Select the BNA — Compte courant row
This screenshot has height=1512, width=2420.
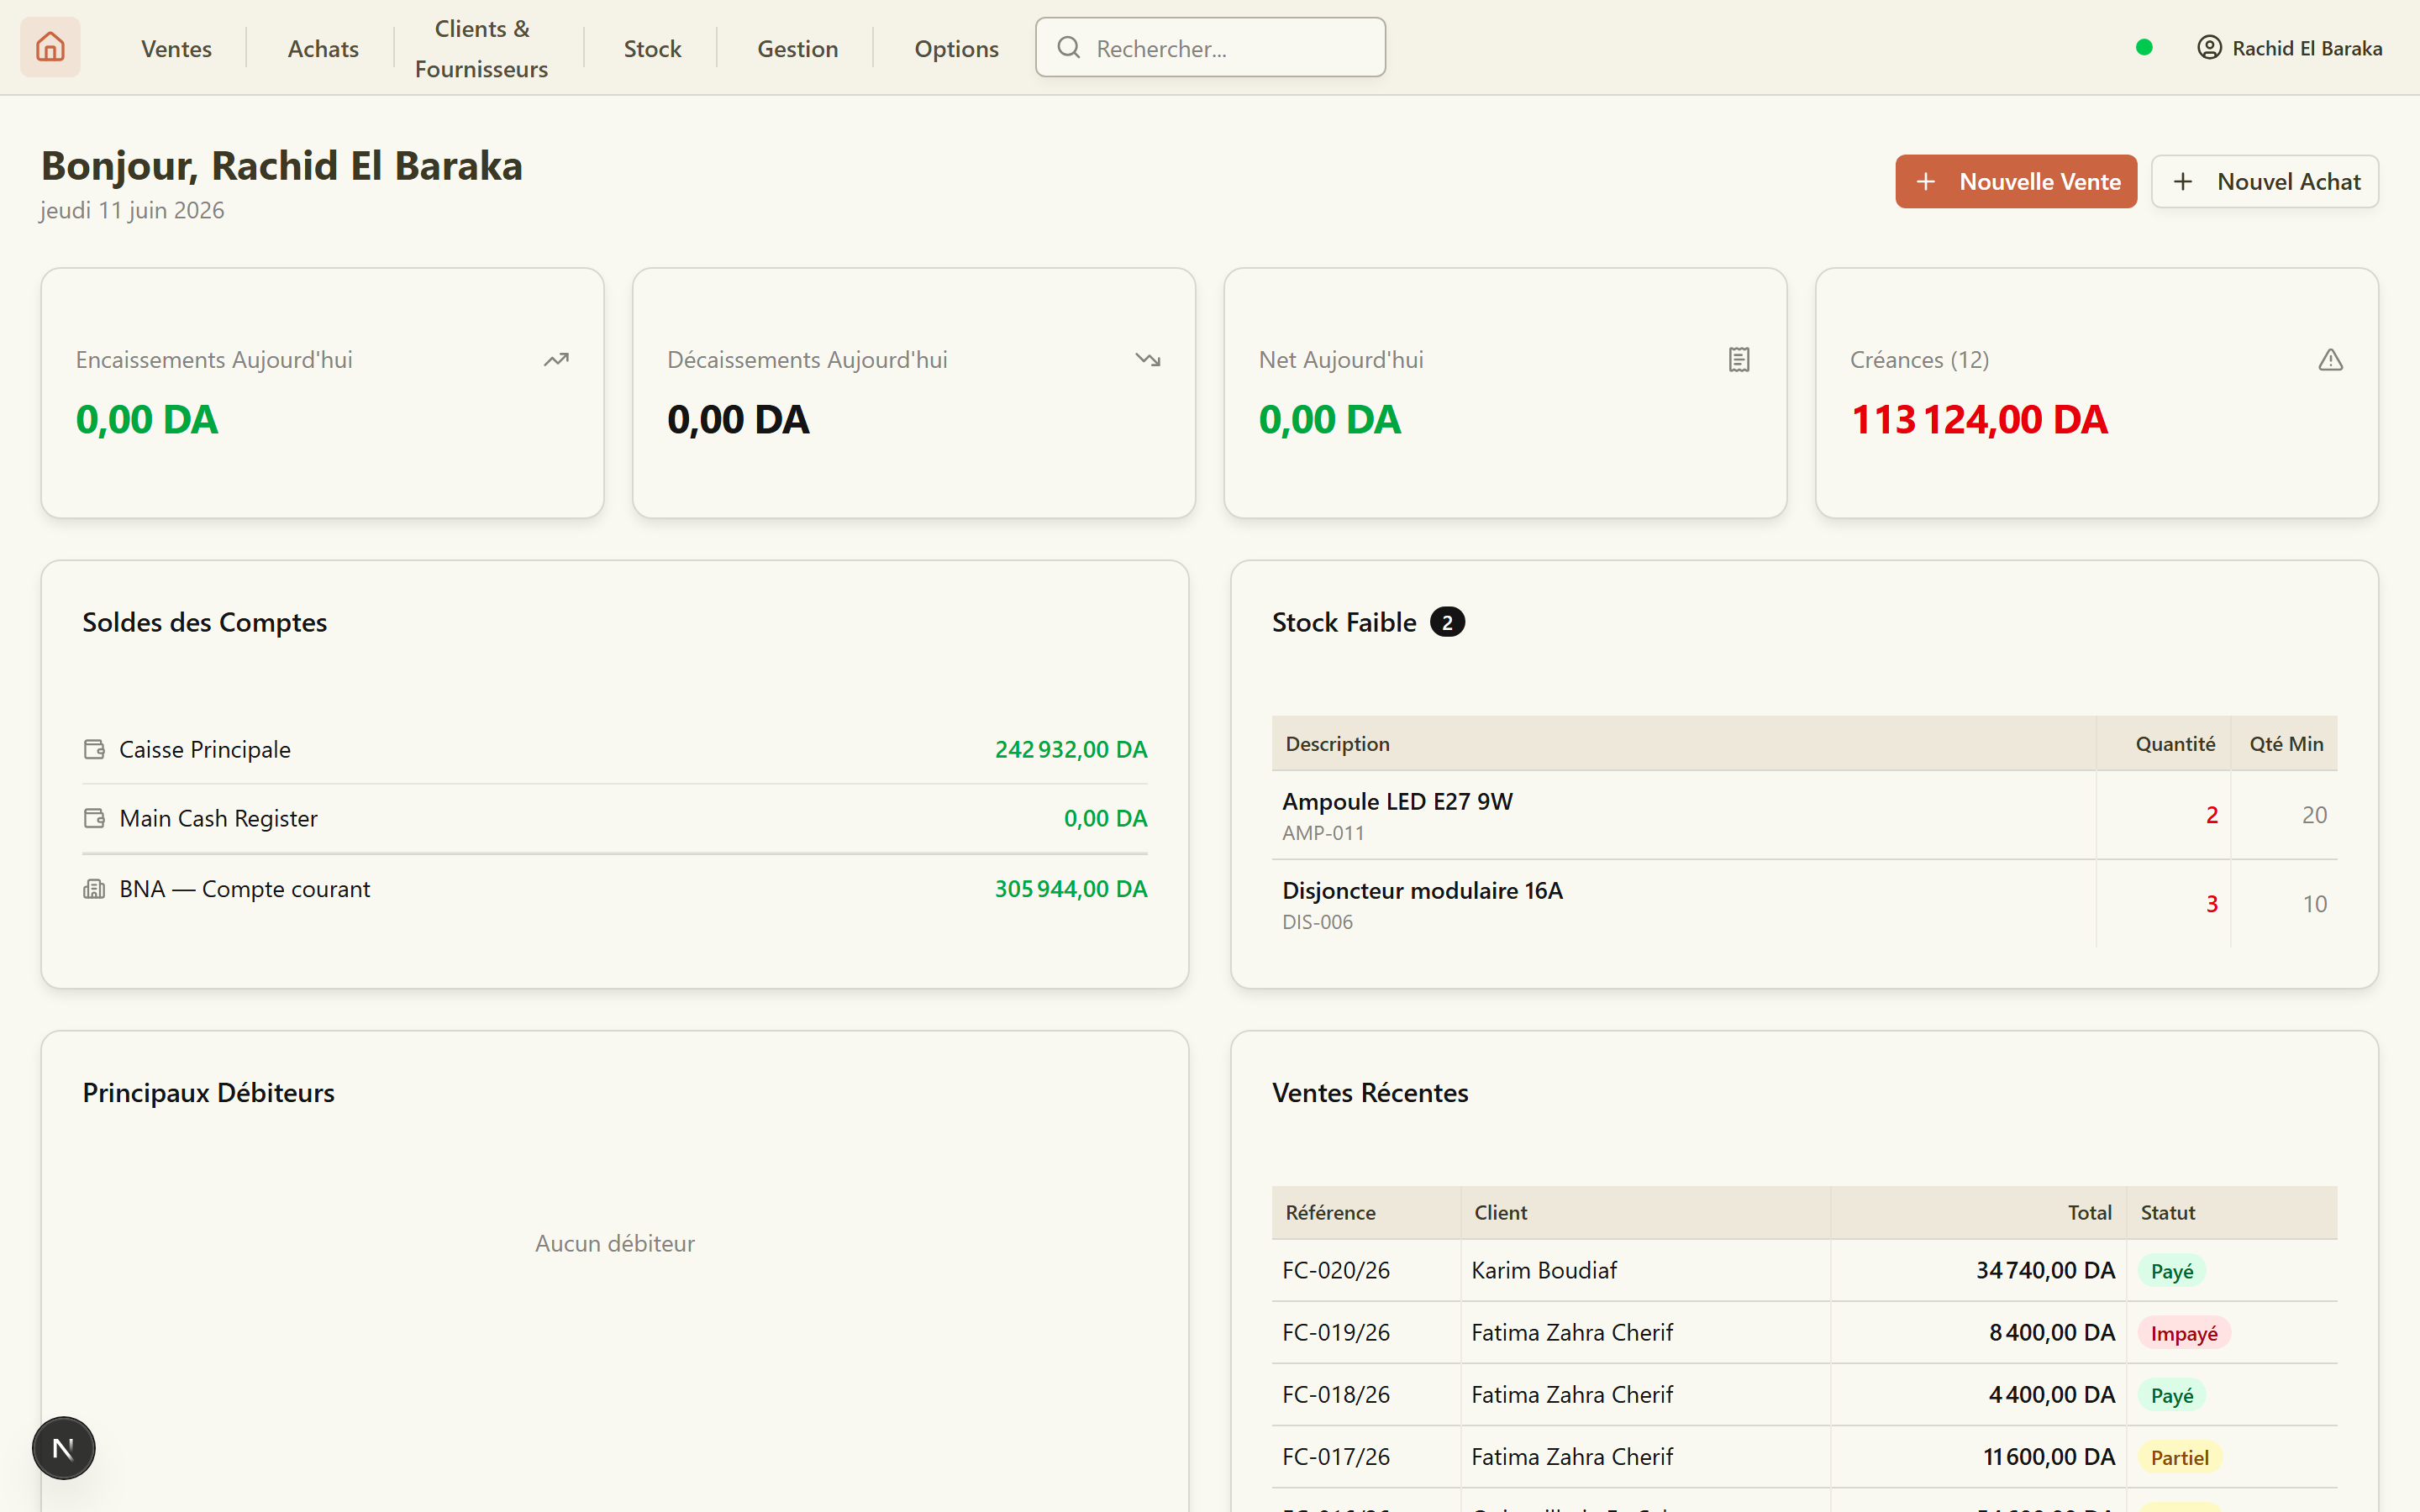[x=615, y=889]
